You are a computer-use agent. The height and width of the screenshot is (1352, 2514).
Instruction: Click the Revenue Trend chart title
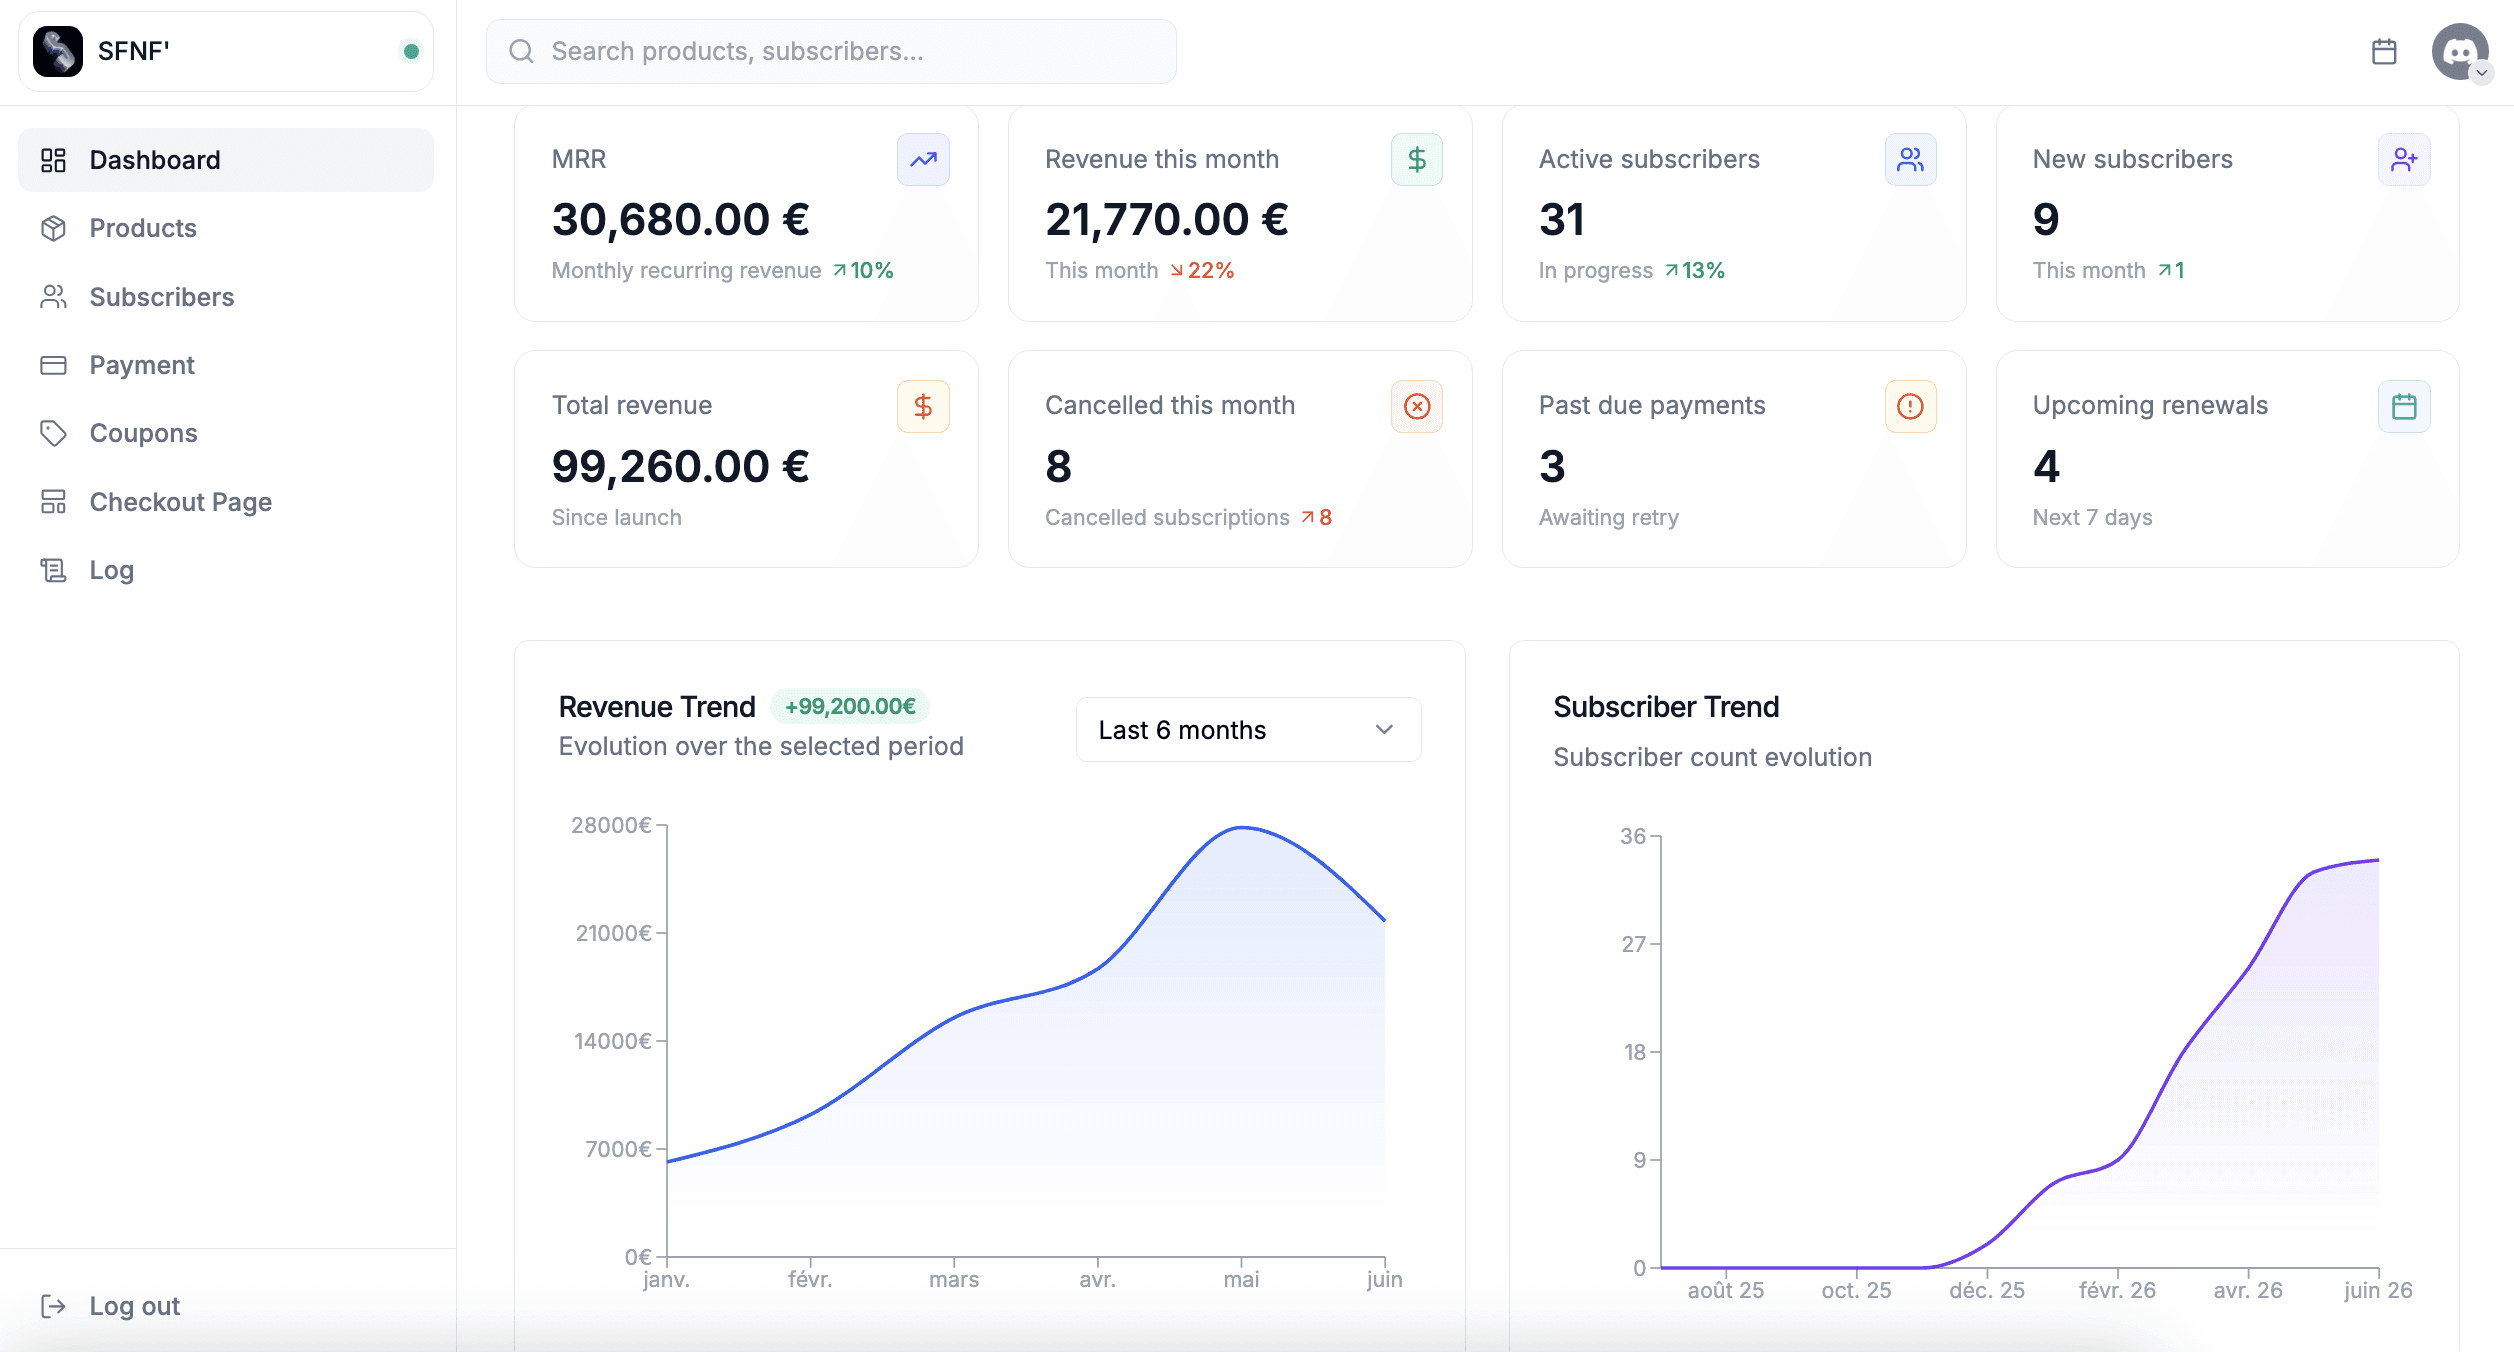[x=657, y=706]
